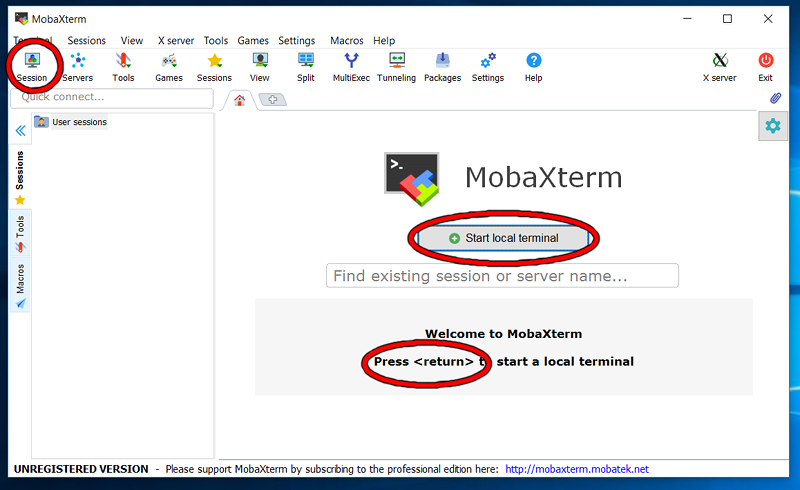The width and height of the screenshot is (800, 490).
Task: Open the Packages toolbar icon
Action: click(442, 67)
